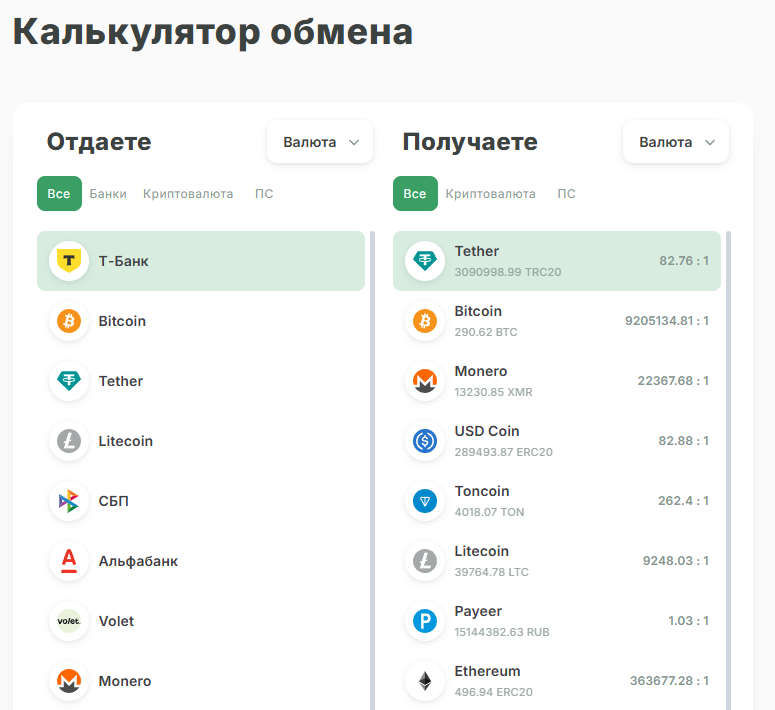Click the Toncoin rate 262.4 : 1
Screen dimensions: 775x710
[683, 501]
